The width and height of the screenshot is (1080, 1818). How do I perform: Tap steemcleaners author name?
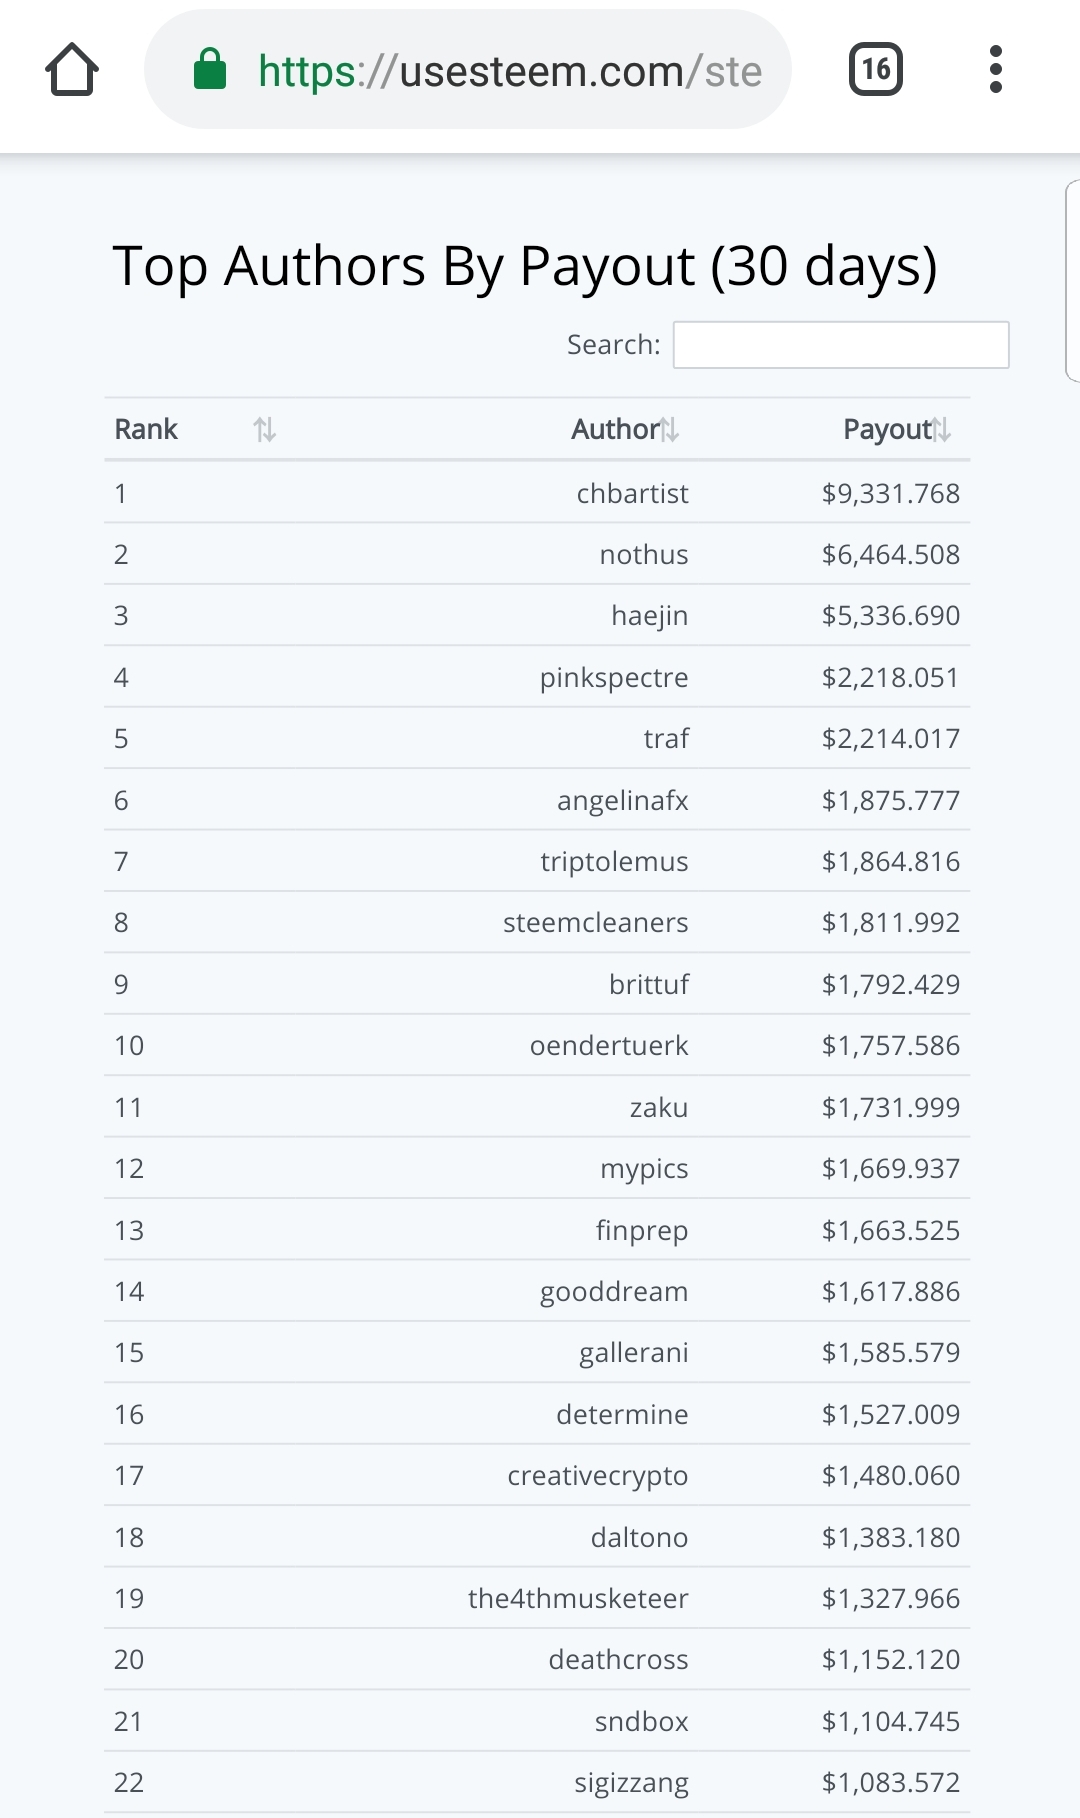coord(595,923)
